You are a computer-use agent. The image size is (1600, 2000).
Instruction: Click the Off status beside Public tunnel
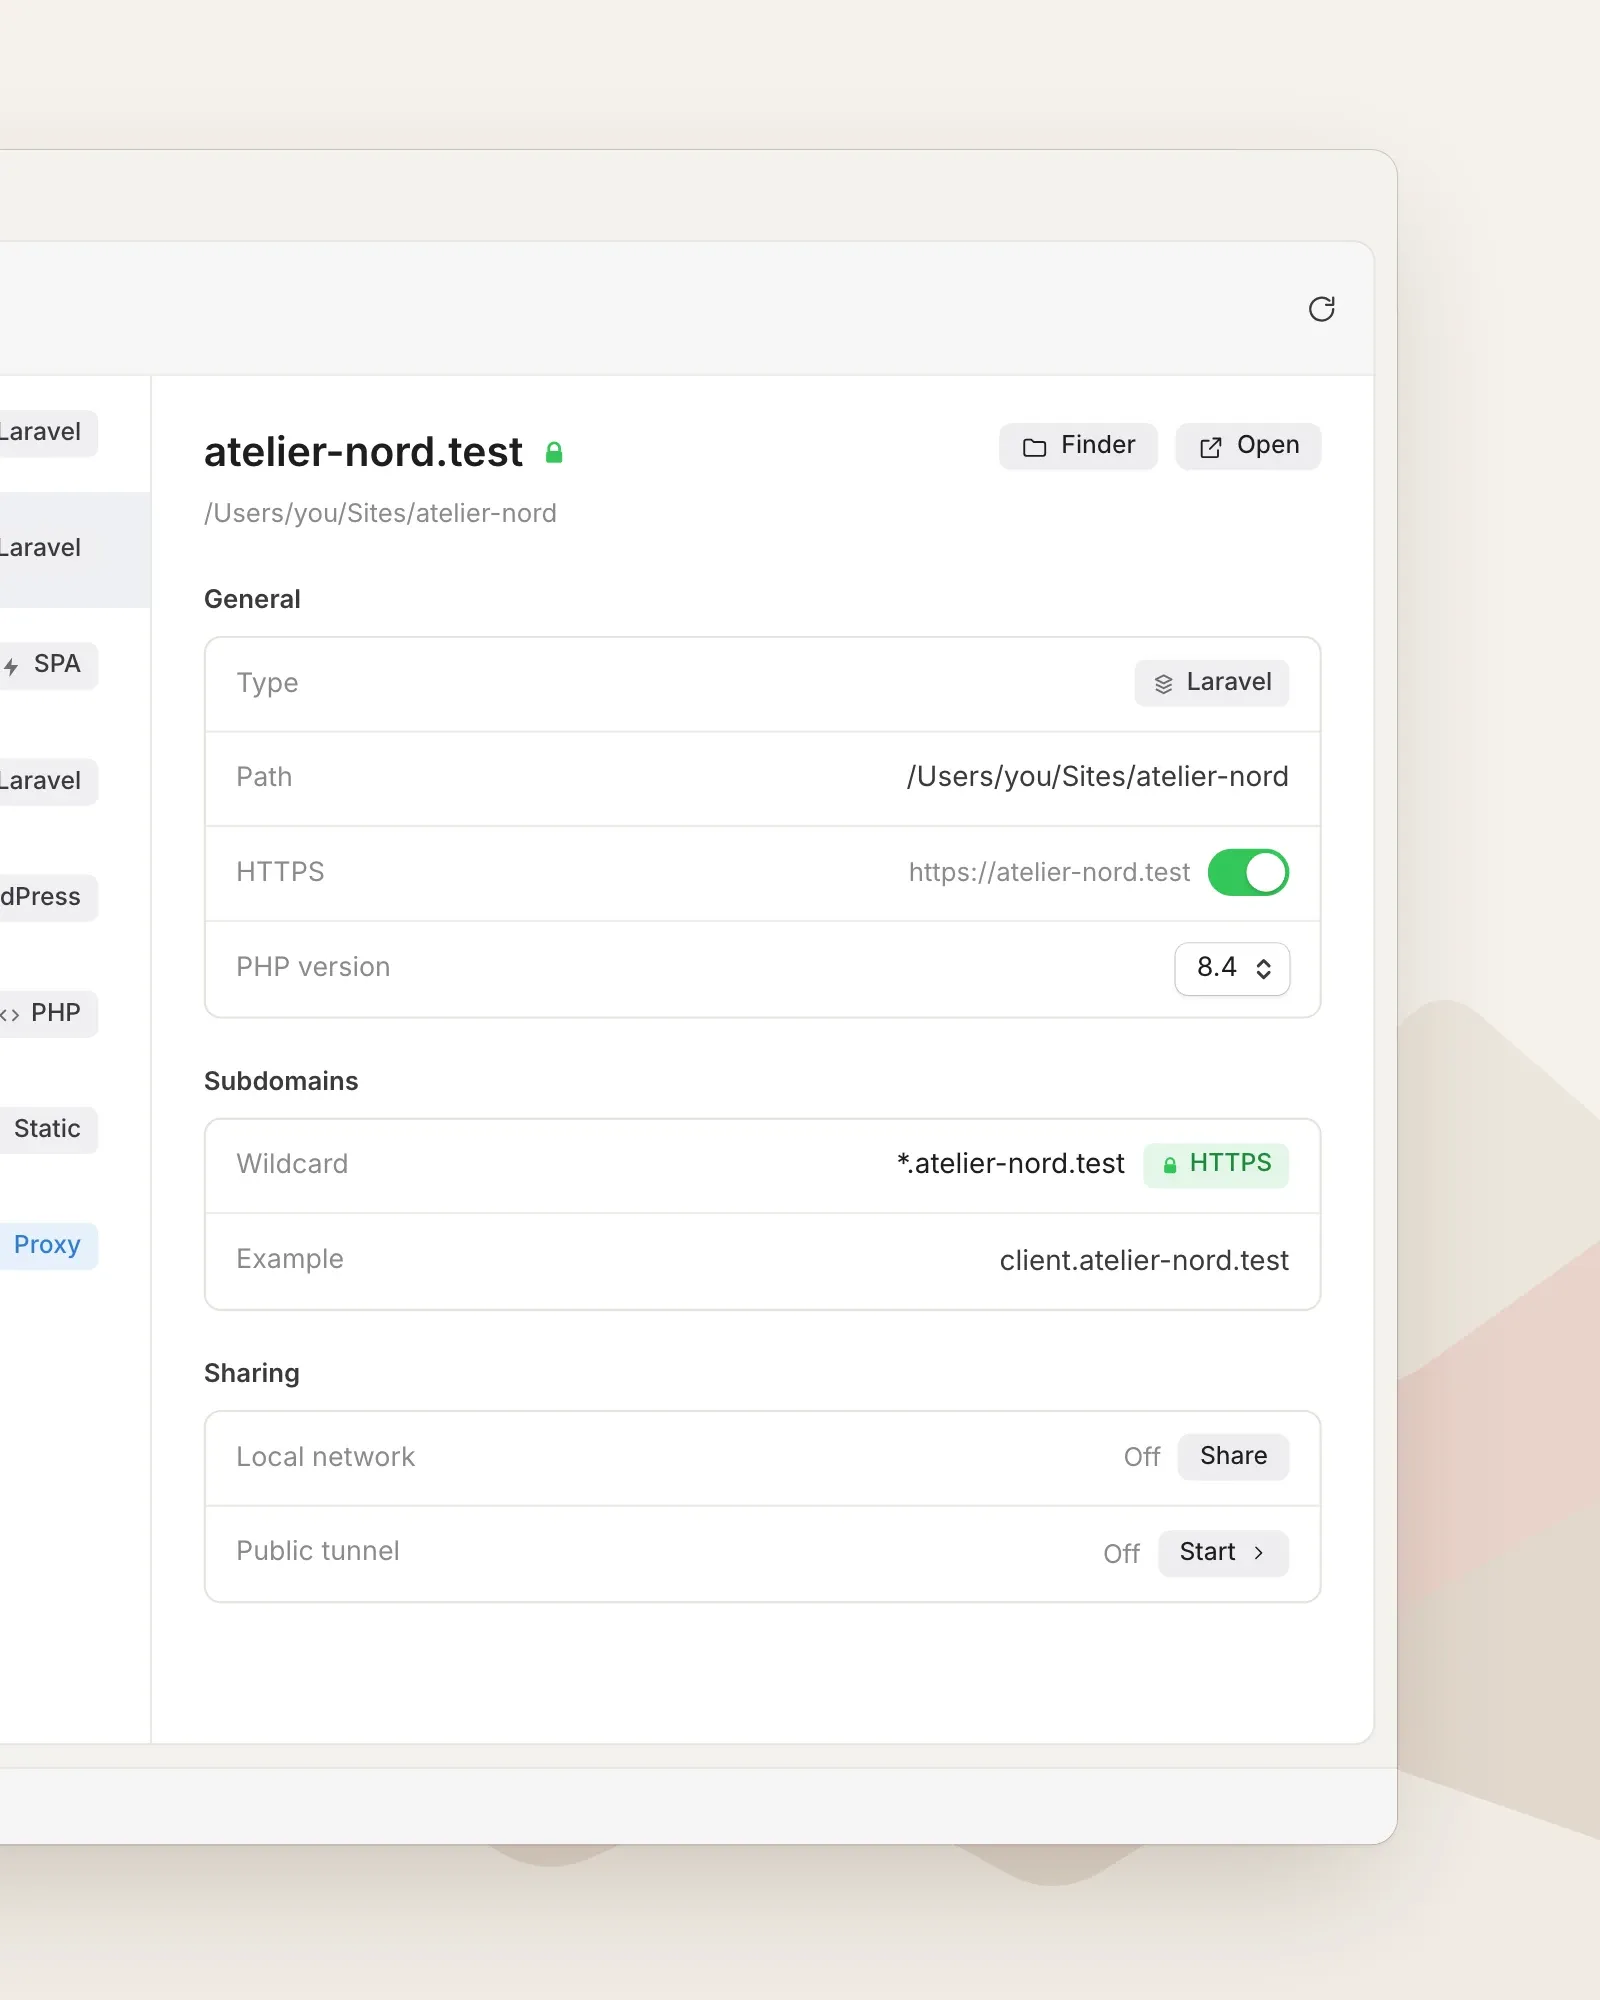(1121, 1554)
